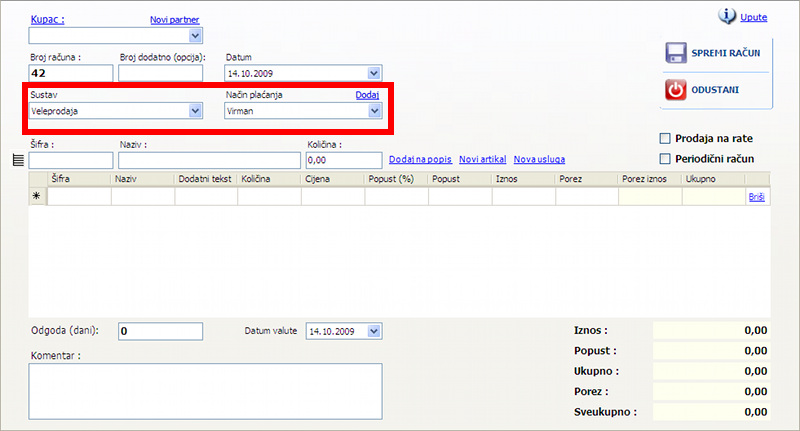
Task: Click Dodaj link for payment method
Action: coord(367,95)
